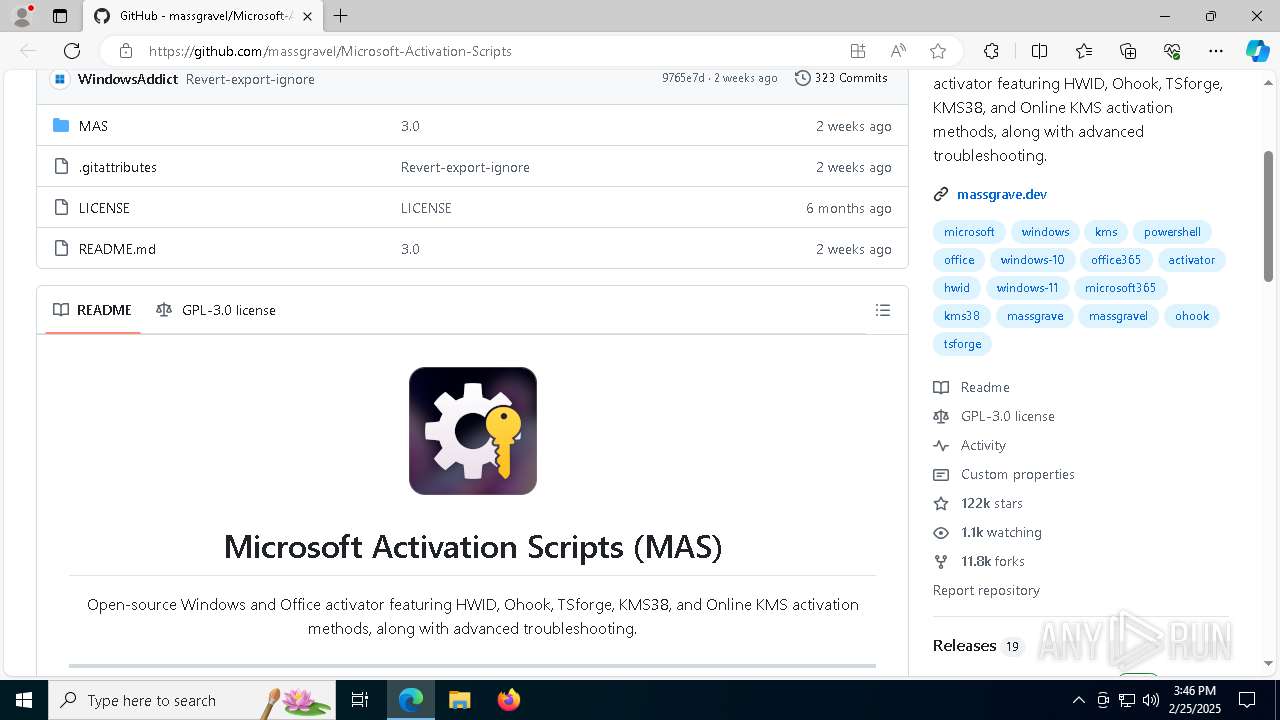Image resolution: width=1280 pixels, height=720 pixels.
Task: Select the massgrave topic tag
Action: [x=1035, y=316]
